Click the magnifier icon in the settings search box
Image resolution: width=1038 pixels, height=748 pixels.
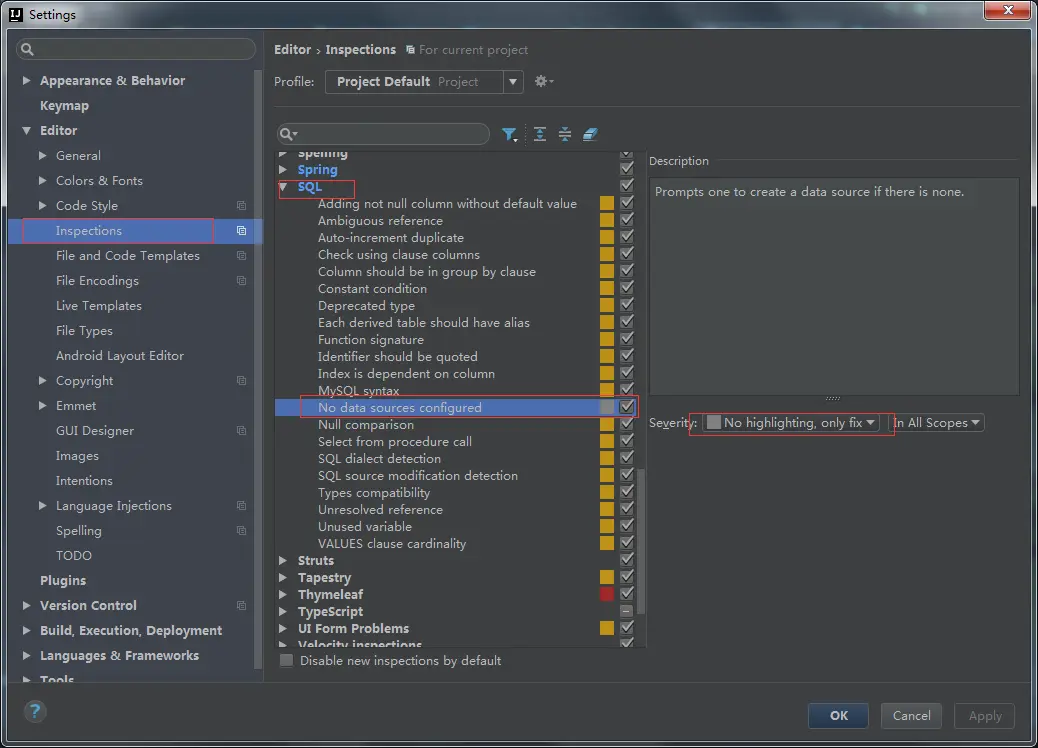(x=27, y=49)
